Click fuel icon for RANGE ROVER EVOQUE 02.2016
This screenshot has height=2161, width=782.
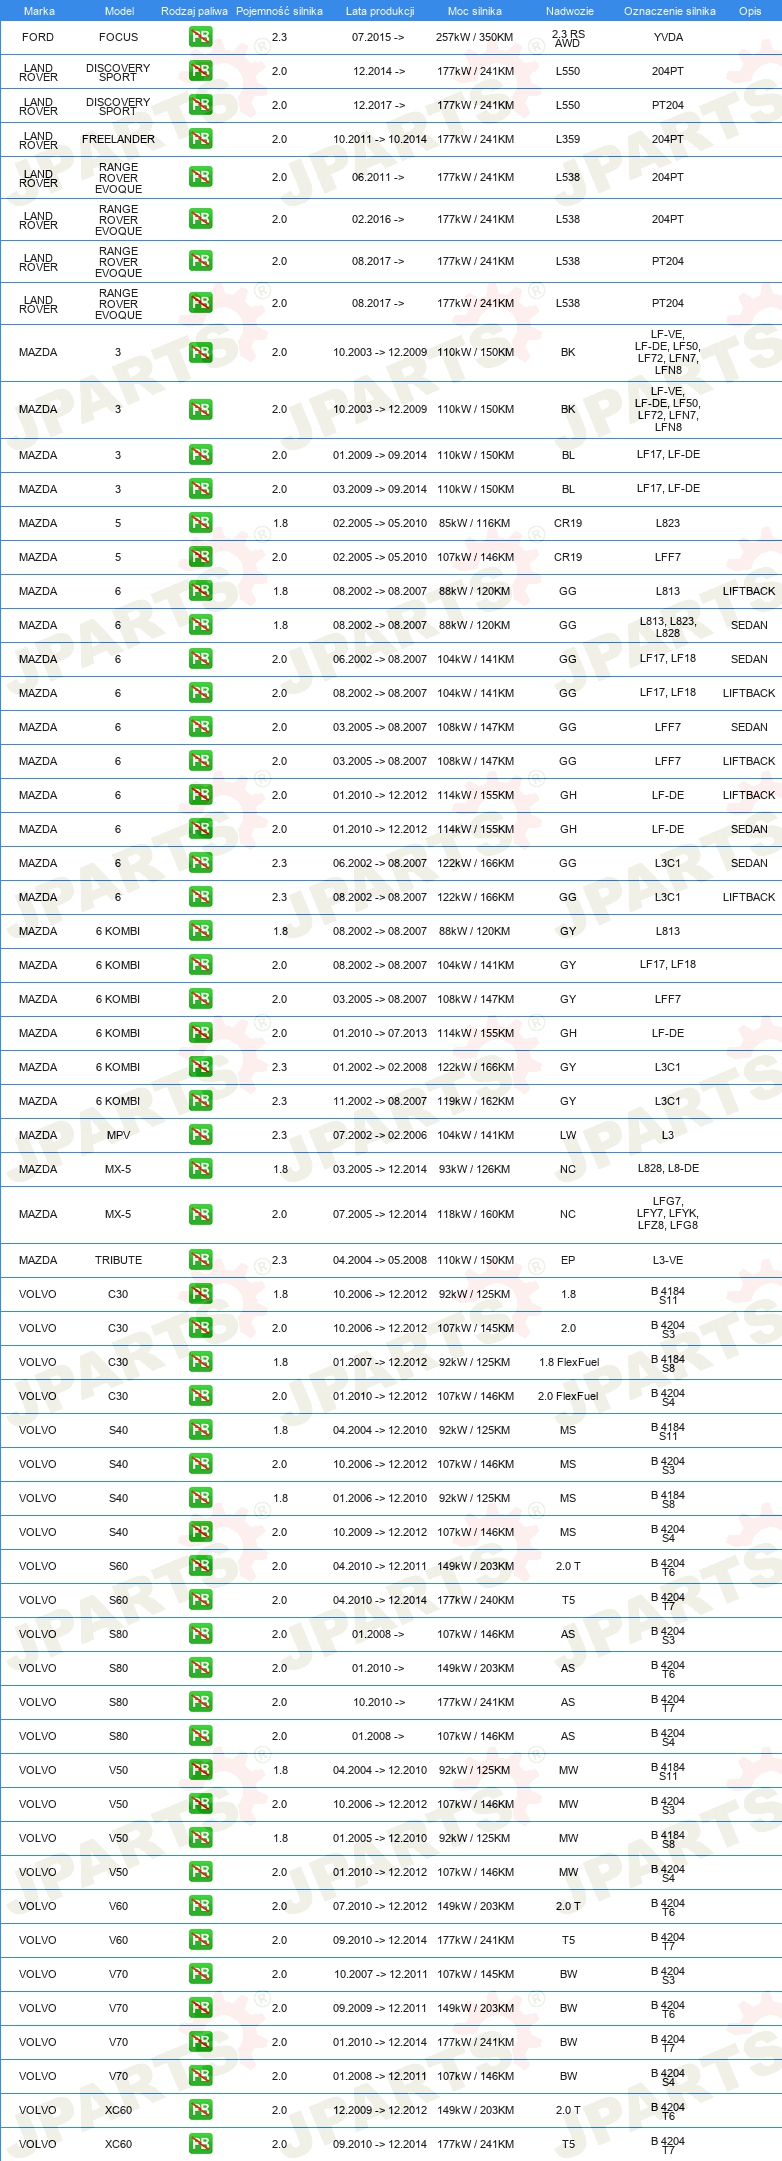point(200,219)
